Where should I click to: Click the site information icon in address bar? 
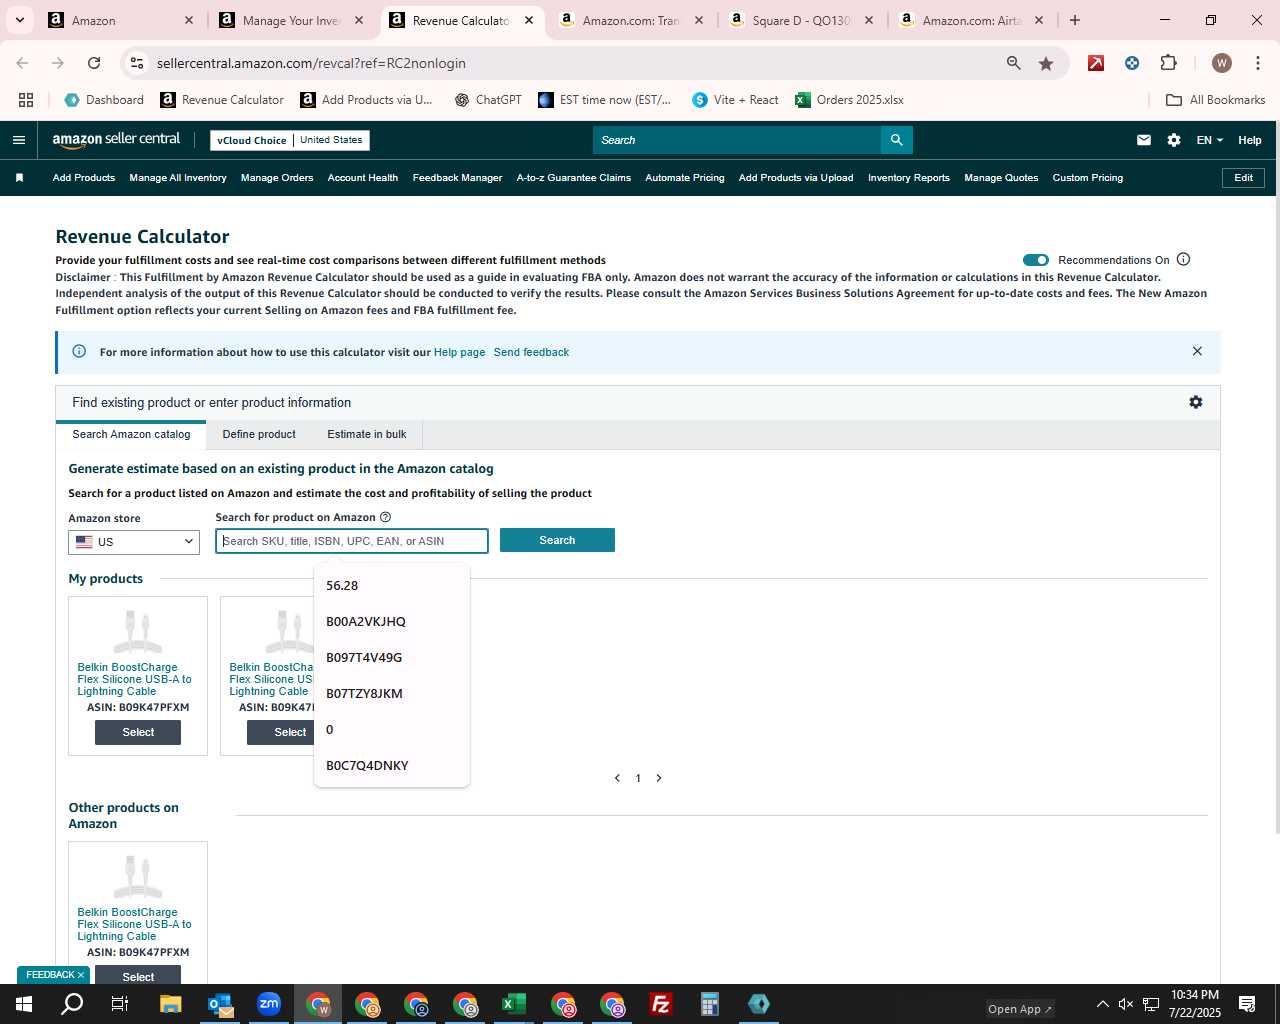137,63
